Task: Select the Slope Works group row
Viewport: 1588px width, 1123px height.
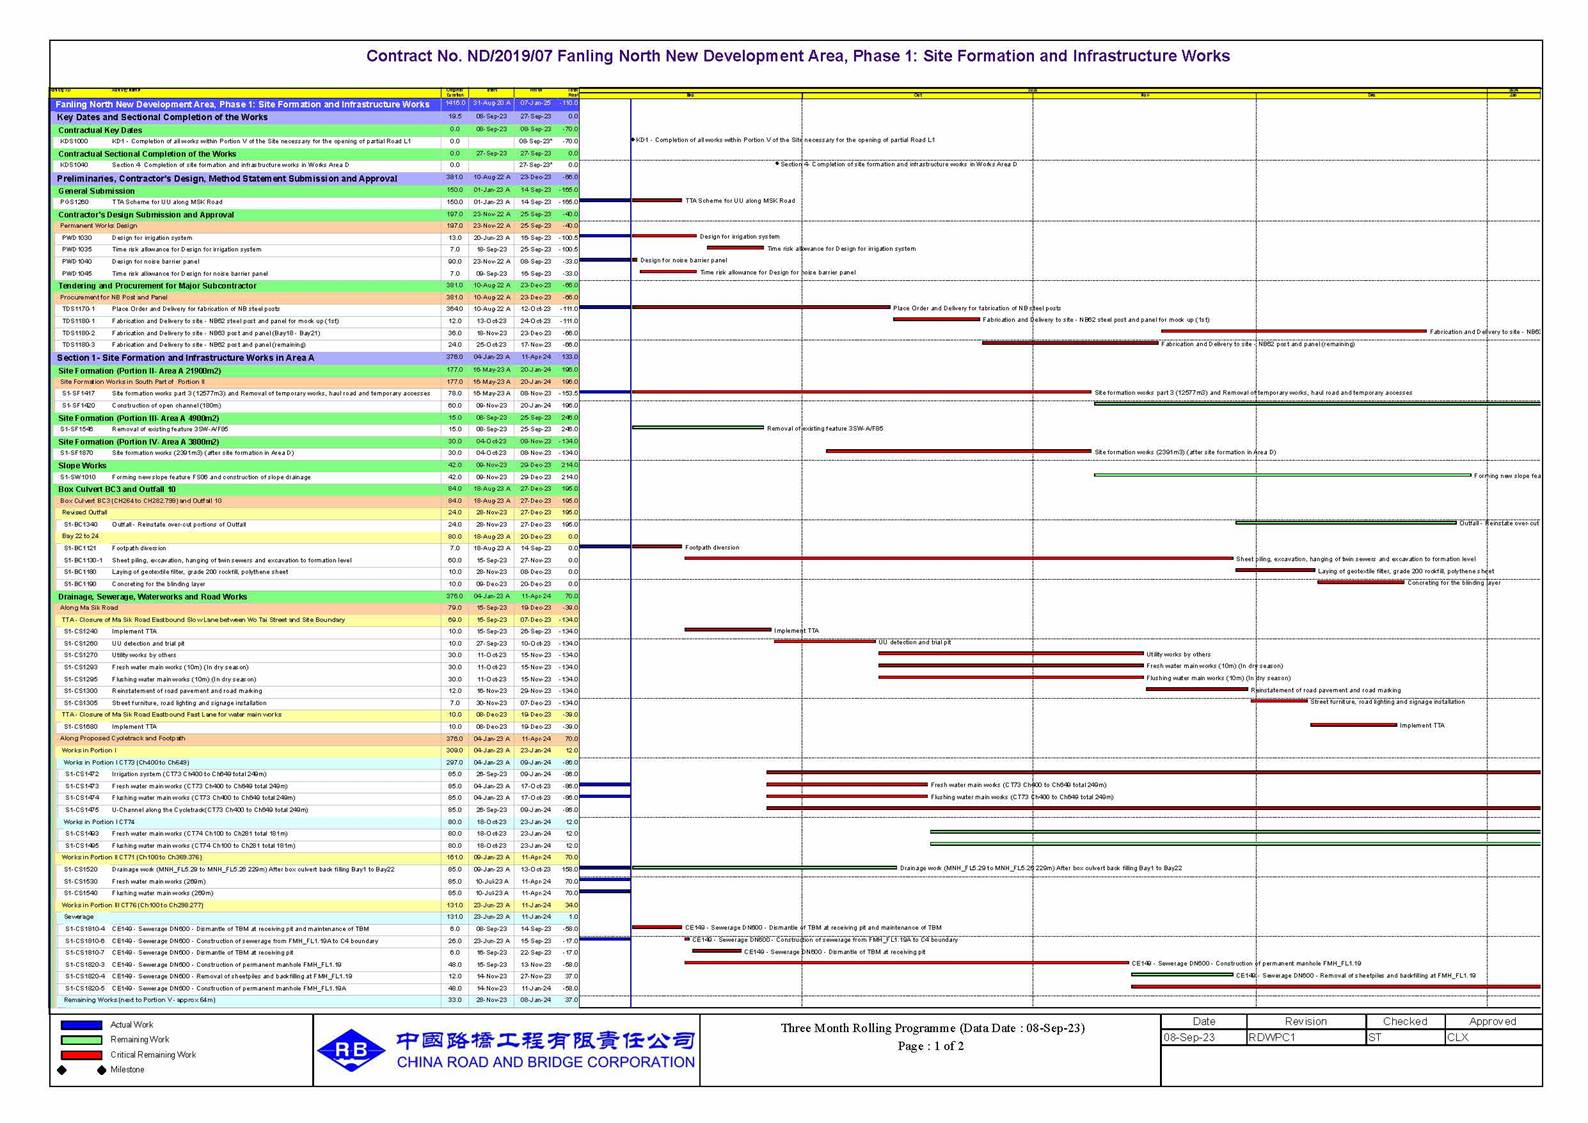Action: pos(82,465)
